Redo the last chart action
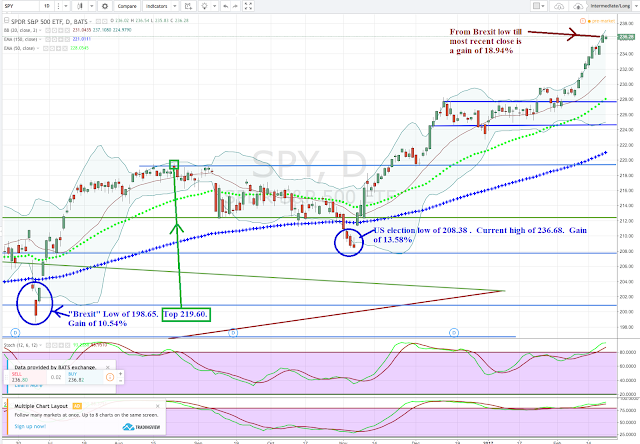The width and height of the screenshot is (640, 444). (236, 6)
